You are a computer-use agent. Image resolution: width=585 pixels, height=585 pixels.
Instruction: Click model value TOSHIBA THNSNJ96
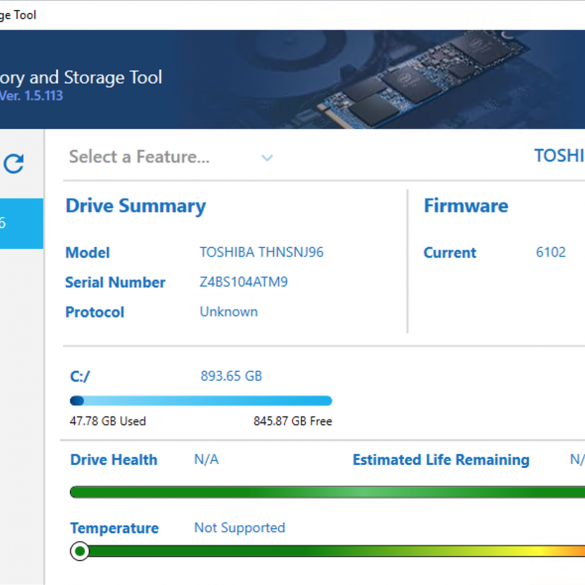(262, 252)
